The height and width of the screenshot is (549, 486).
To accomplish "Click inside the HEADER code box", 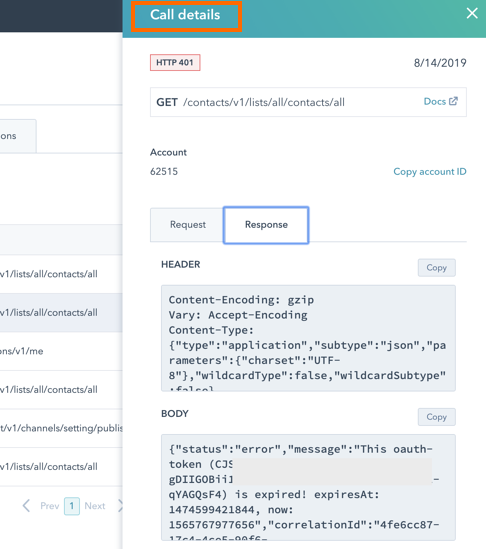I will 308,338.
